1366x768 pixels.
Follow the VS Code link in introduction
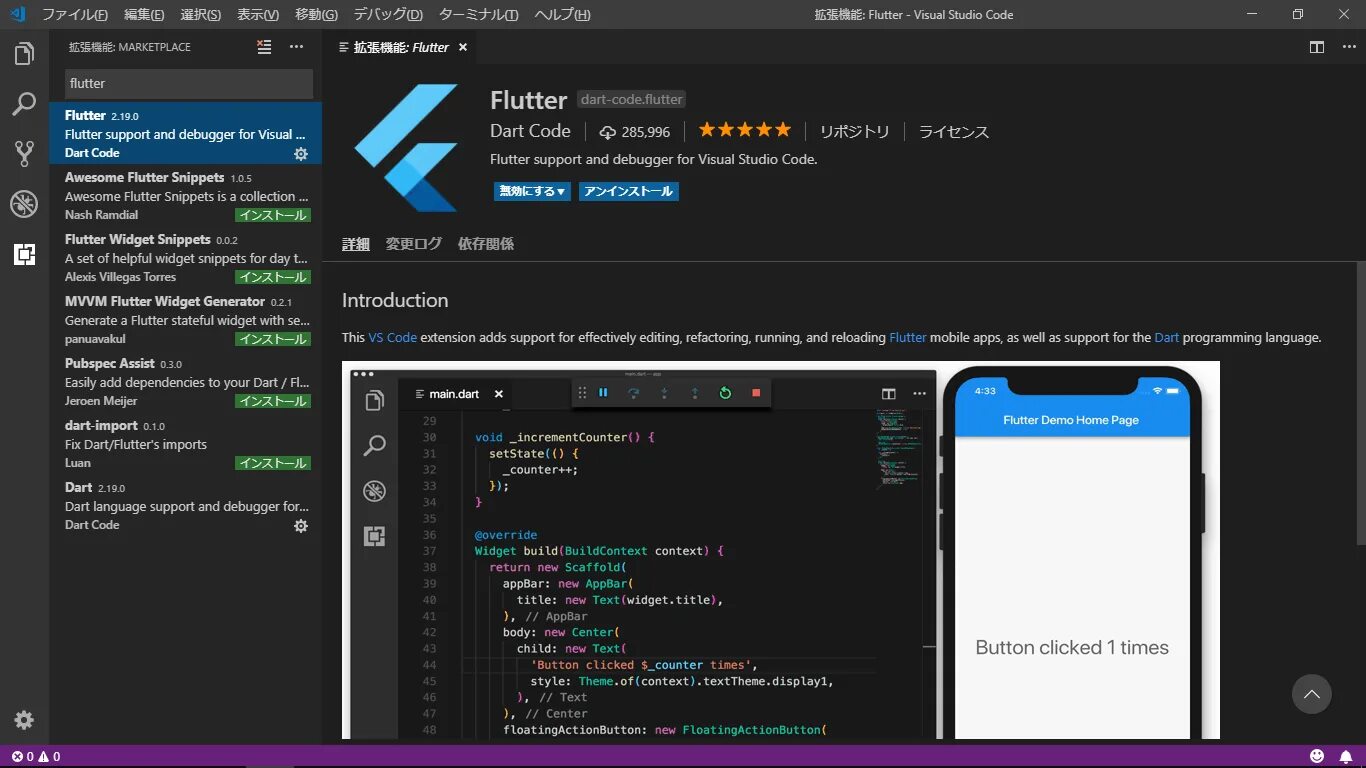pos(392,338)
